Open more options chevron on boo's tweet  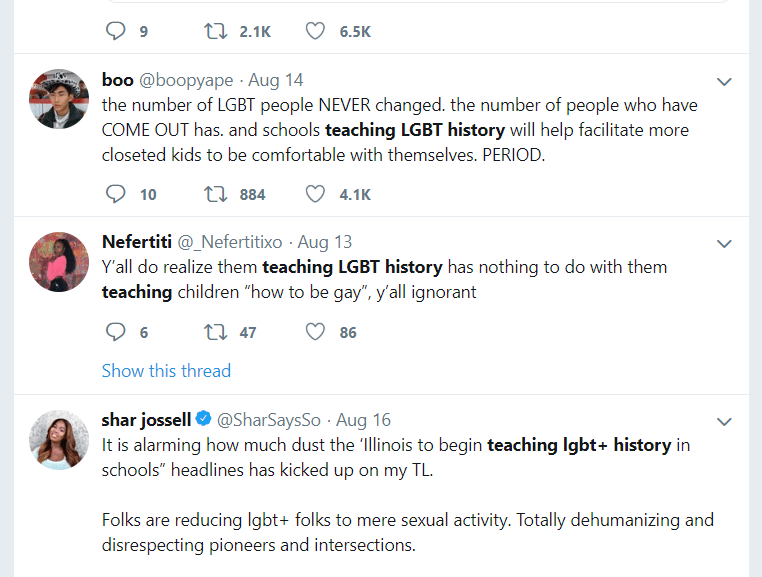(725, 81)
